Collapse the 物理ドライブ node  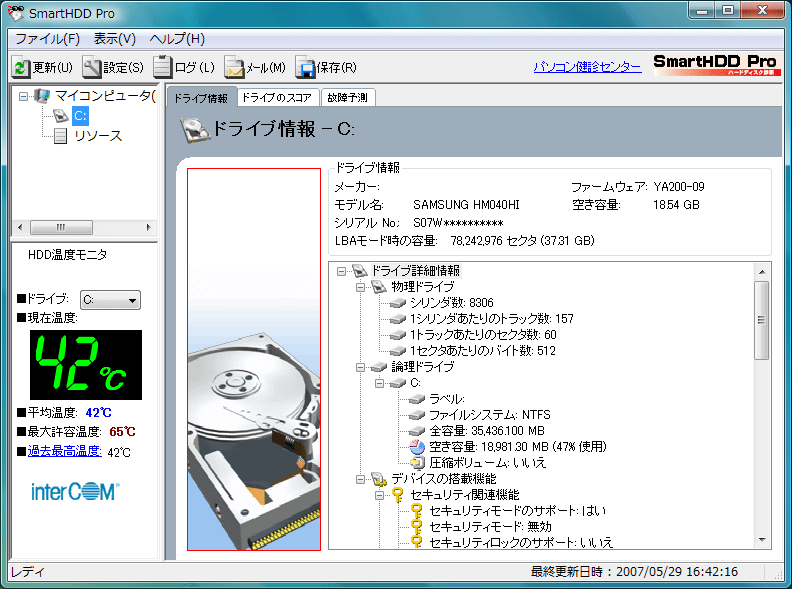pos(360,287)
